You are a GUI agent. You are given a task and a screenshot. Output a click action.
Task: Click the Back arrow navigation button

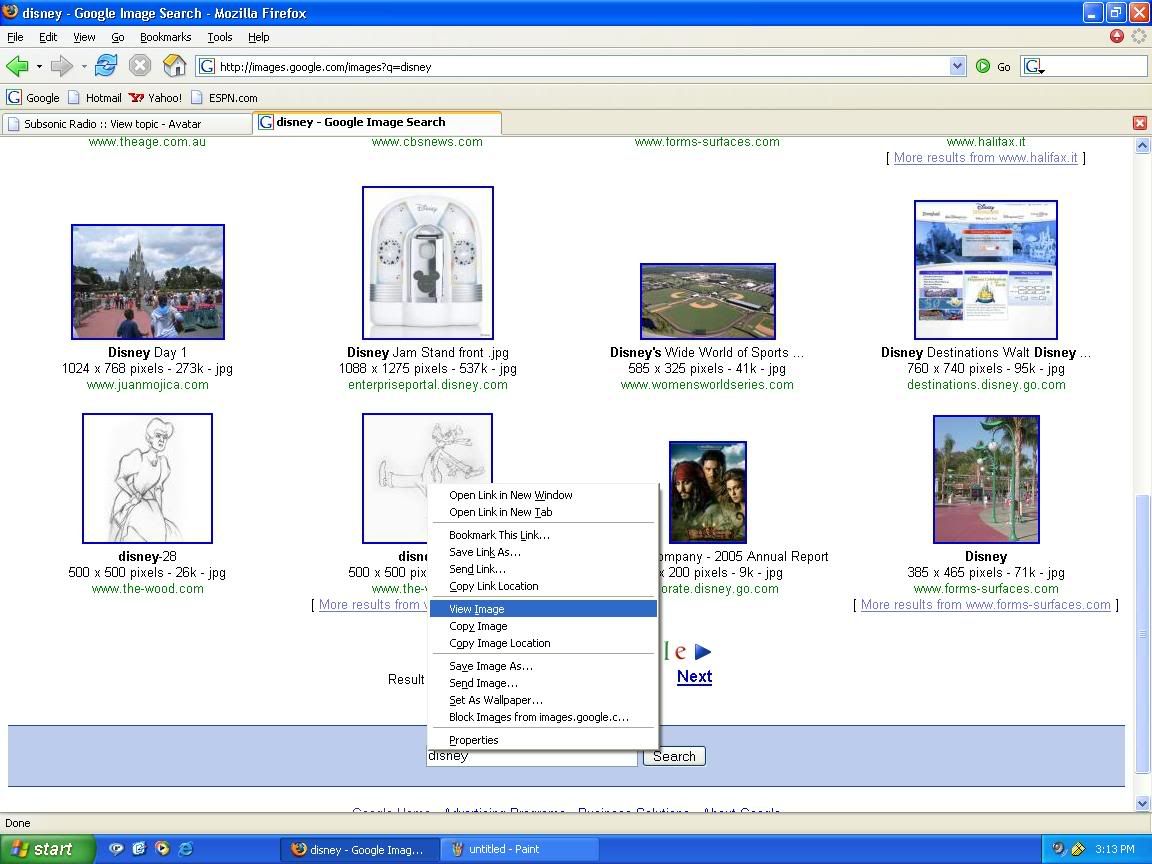coord(17,66)
